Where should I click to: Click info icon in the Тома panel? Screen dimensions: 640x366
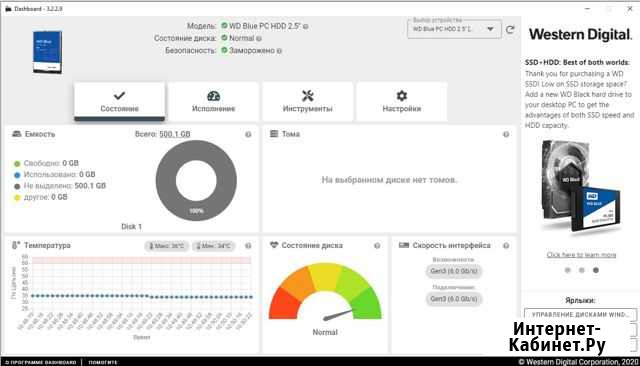[x=506, y=134]
